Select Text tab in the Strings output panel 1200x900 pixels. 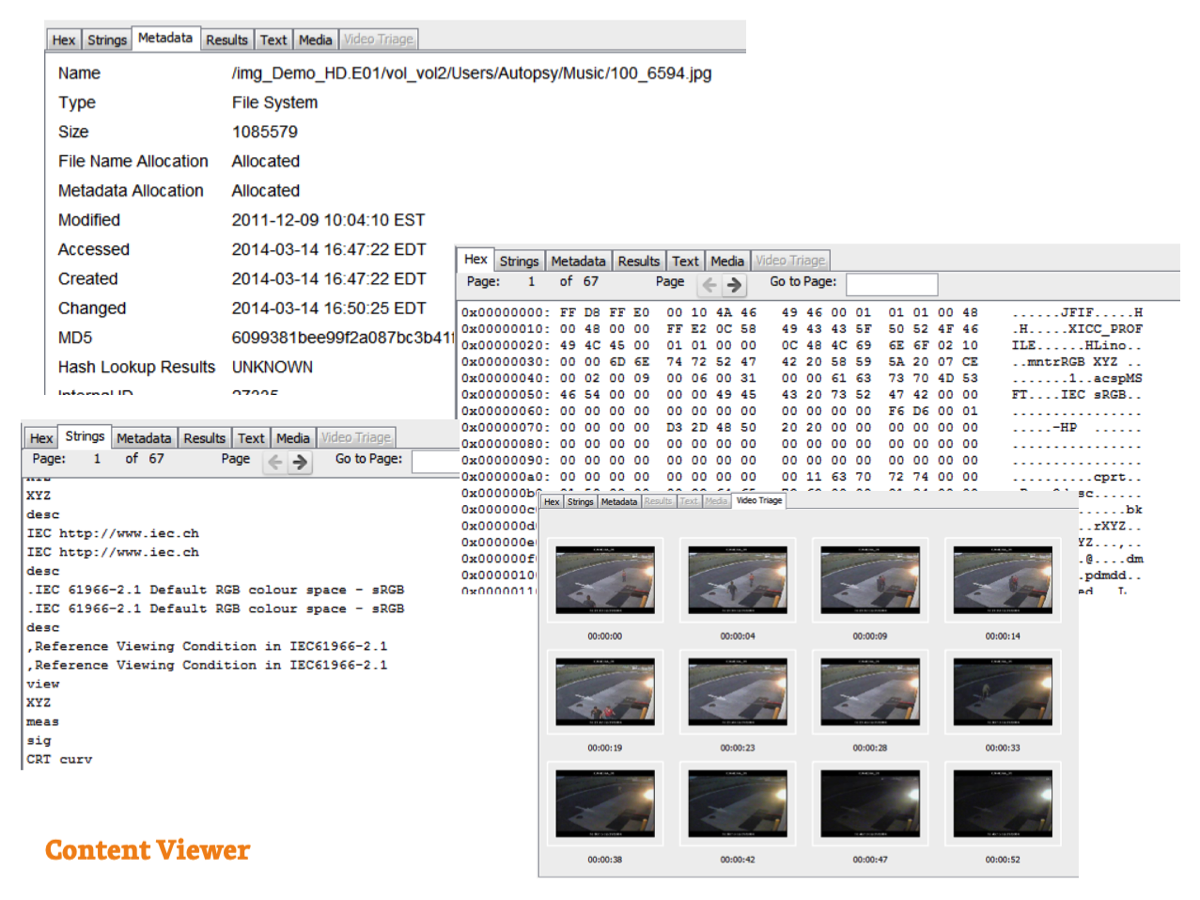coord(251,438)
